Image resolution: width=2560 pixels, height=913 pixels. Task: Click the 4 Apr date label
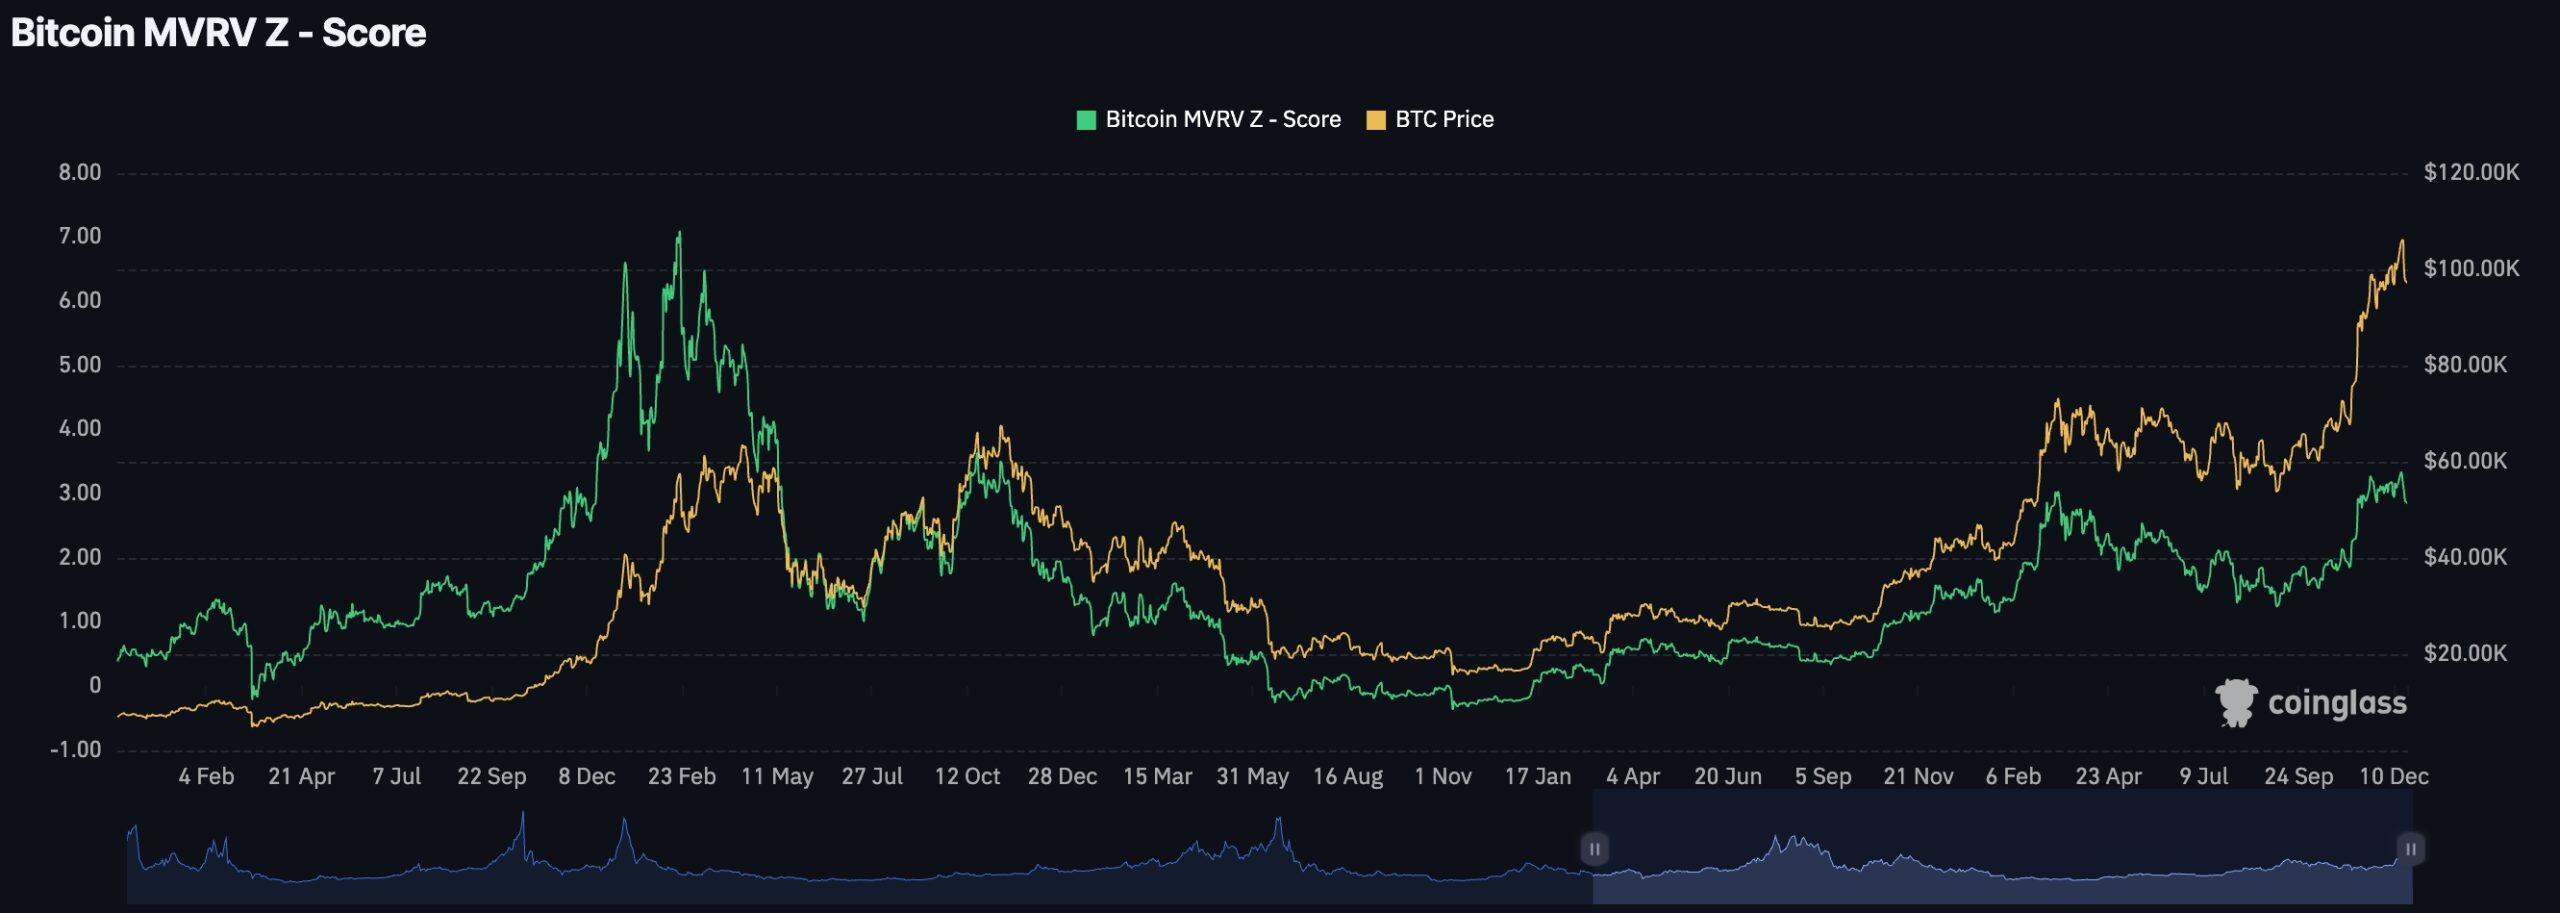(1633, 777)
